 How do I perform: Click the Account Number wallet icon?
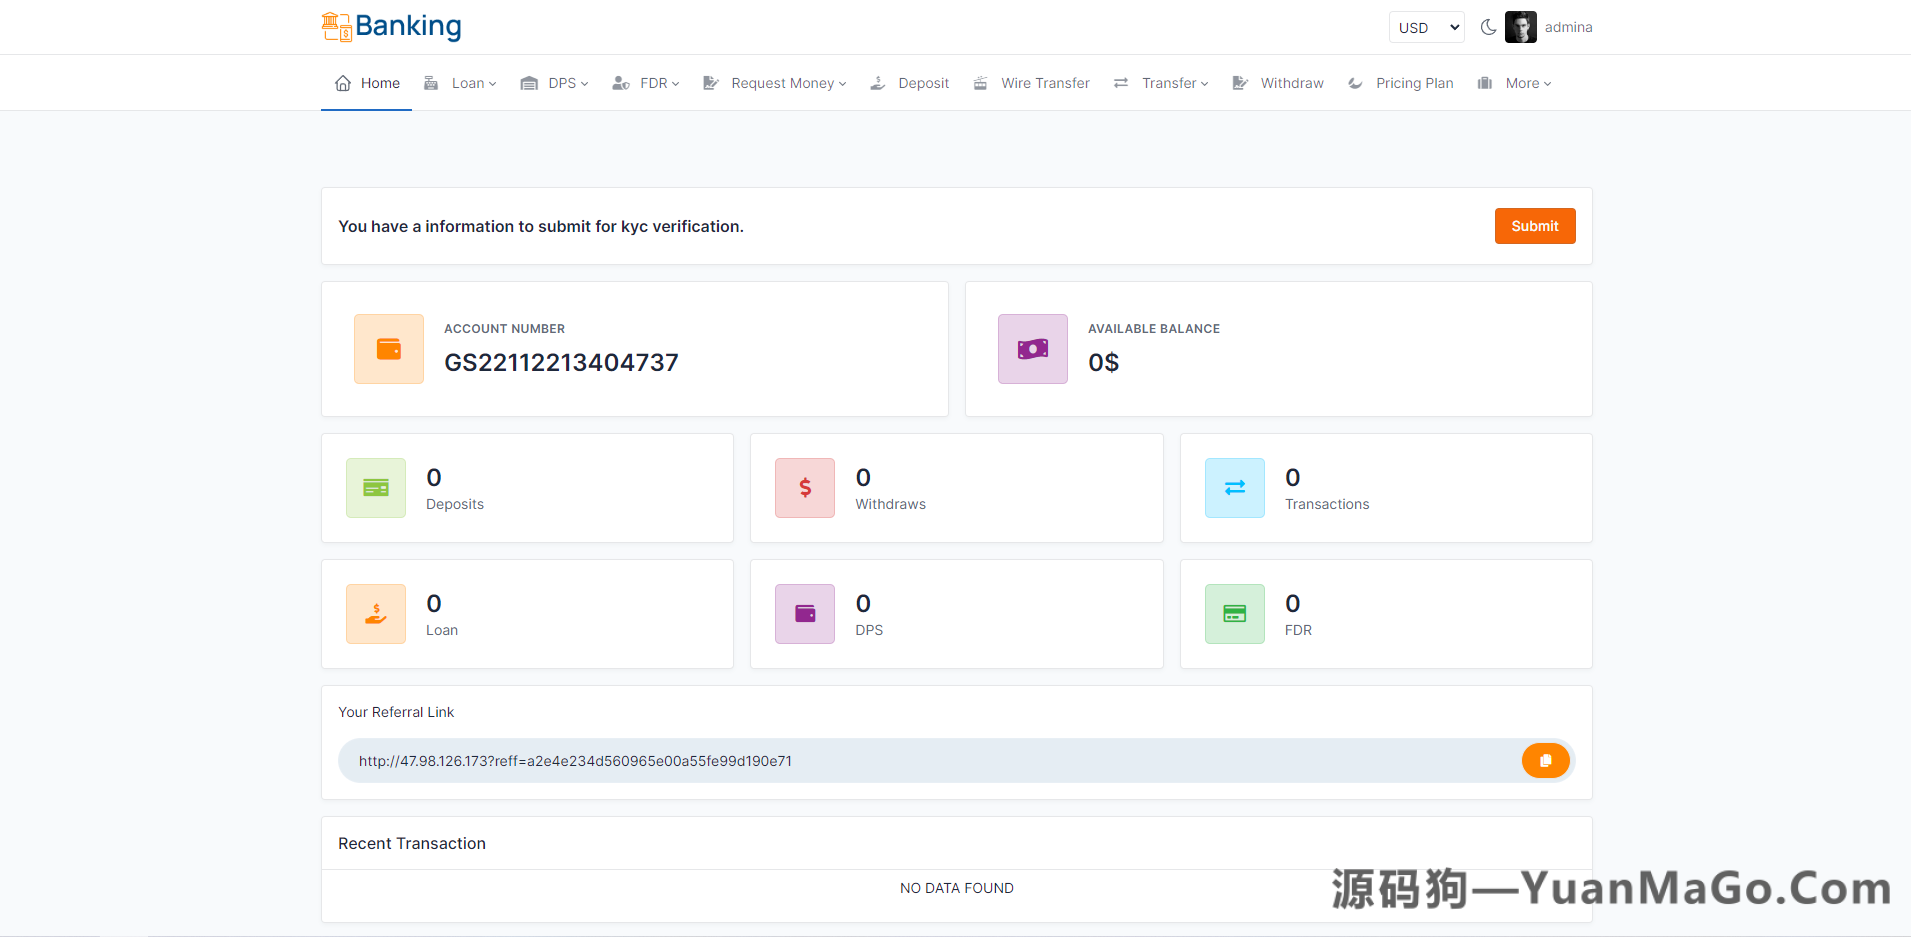point(388,348)
